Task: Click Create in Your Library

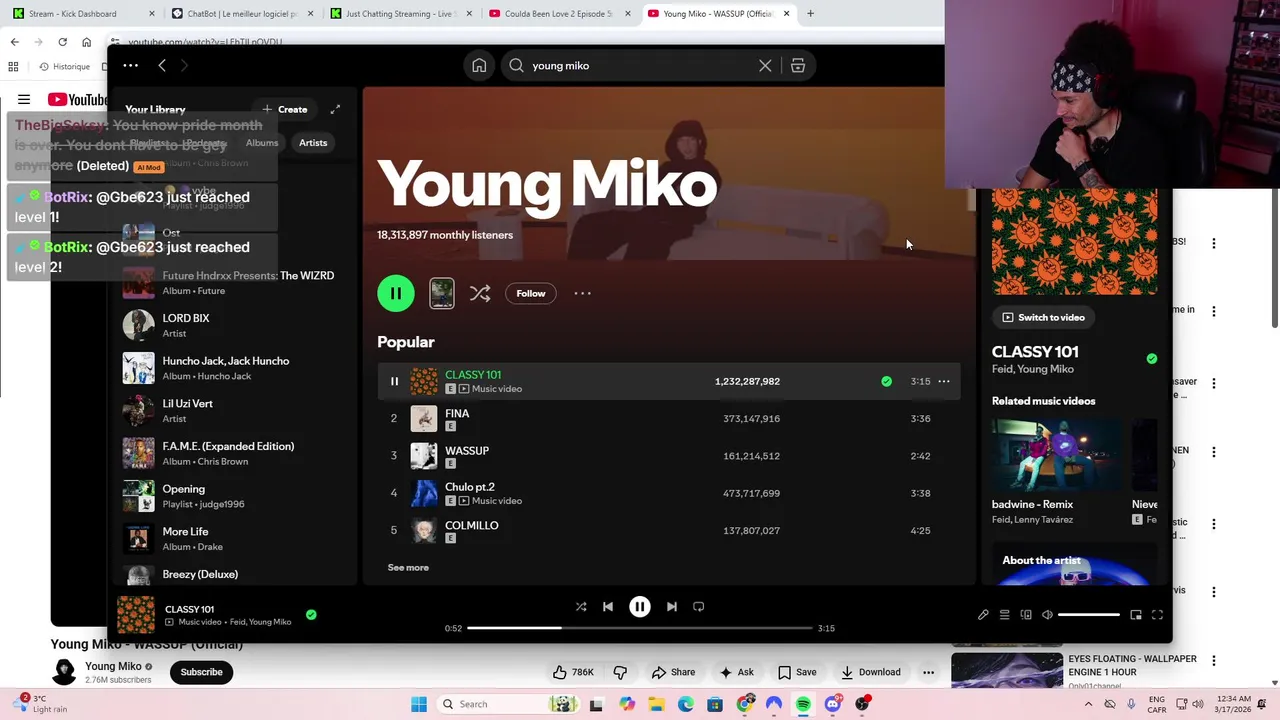Action: click(x=285, y=109)
